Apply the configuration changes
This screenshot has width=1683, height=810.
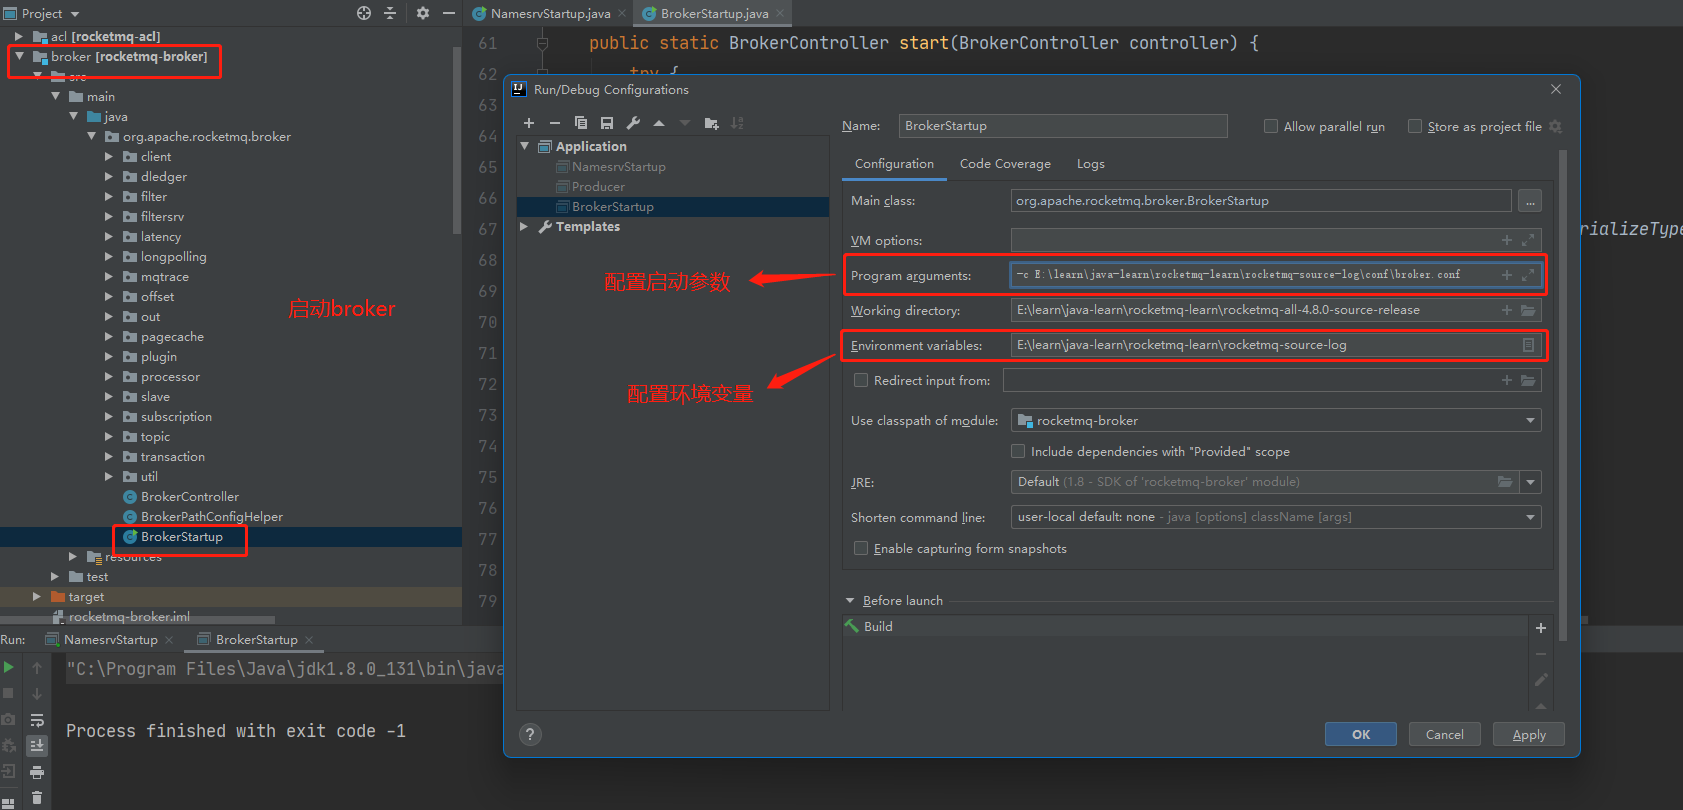tap(1529, 734)
